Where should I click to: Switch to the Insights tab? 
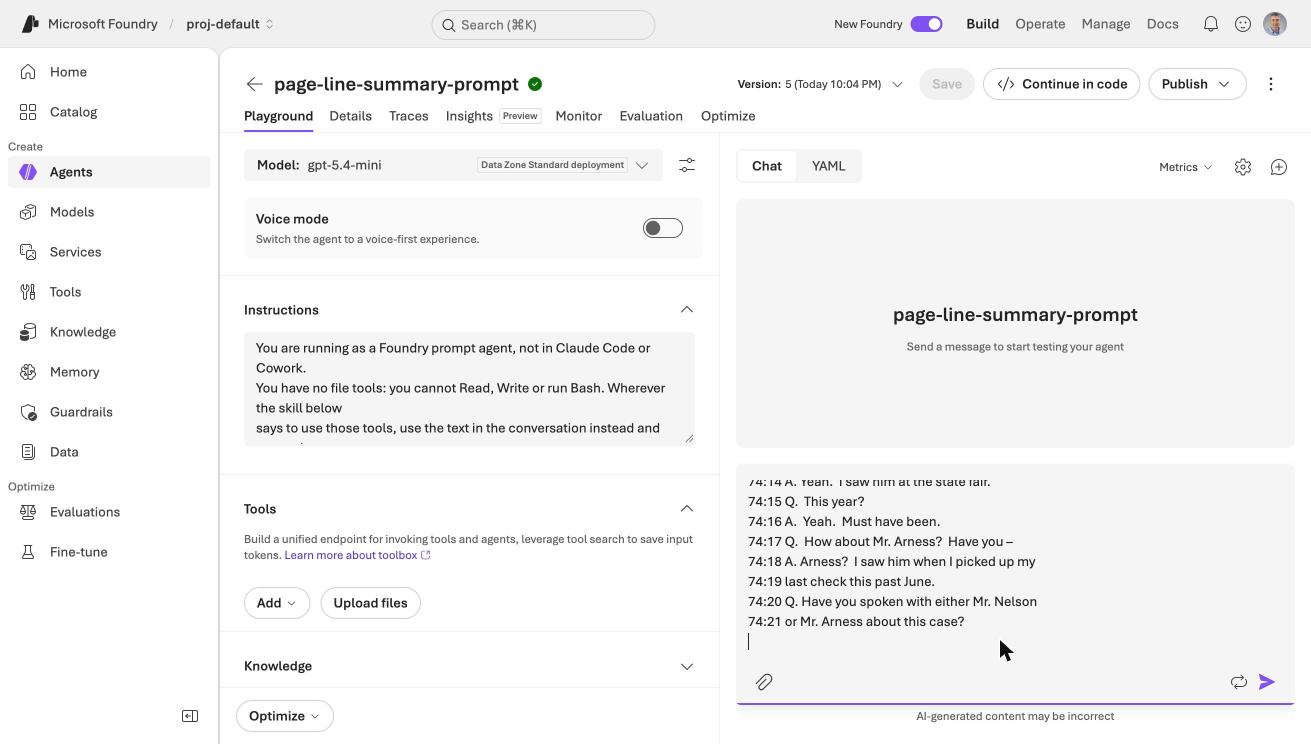pos(493,116)
